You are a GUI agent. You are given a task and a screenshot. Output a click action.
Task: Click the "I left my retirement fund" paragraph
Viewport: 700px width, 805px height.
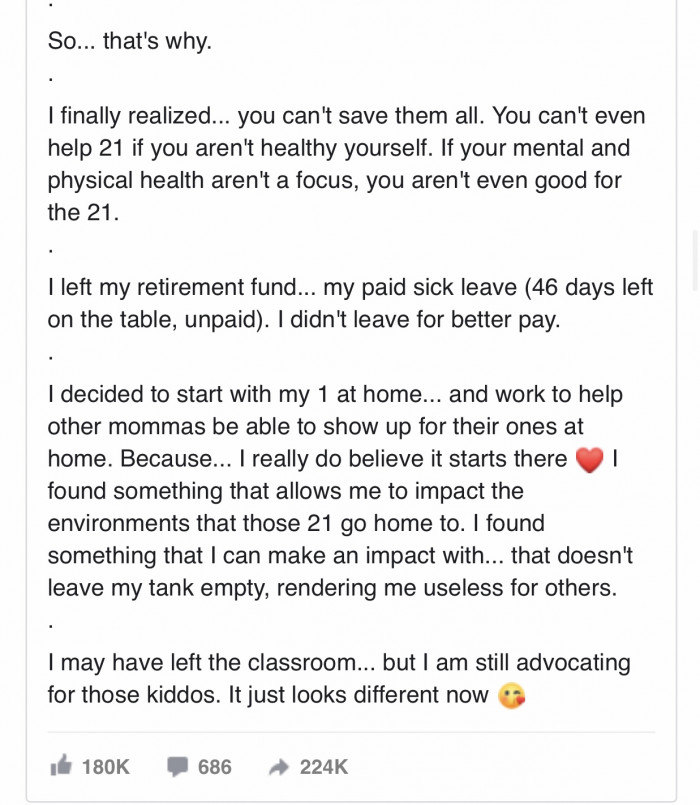350,303
